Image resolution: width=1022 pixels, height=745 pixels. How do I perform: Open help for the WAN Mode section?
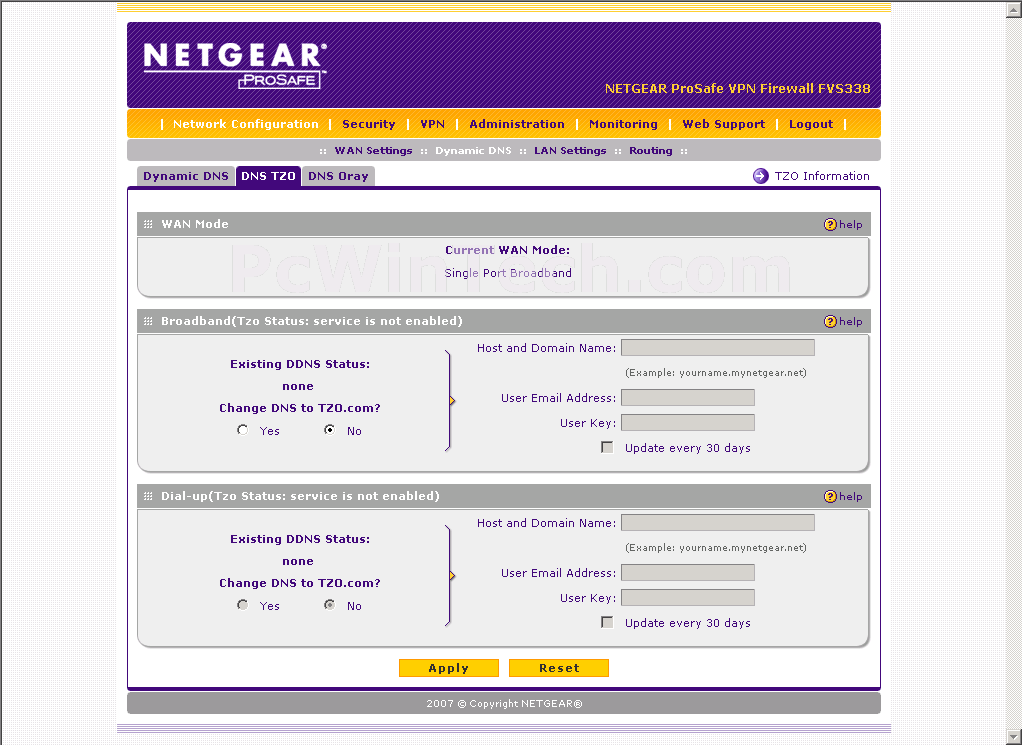pyautogui.click(x=843, y=224)
